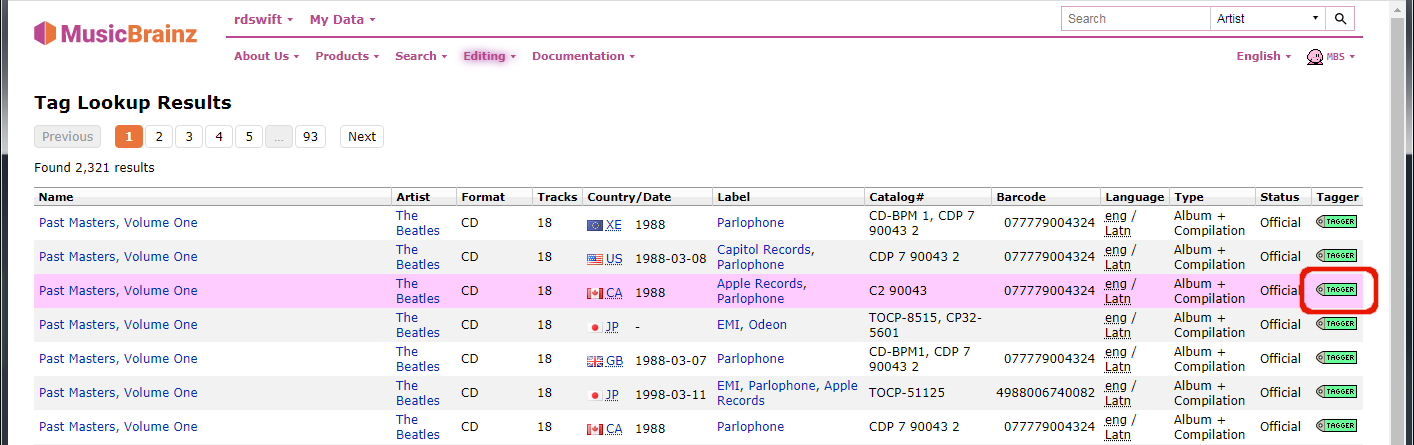This screenshot has height=445, width=1414.
Task: Click the Tagger icon for the US Capitol Records release
Action: (x=1337, y=256)
